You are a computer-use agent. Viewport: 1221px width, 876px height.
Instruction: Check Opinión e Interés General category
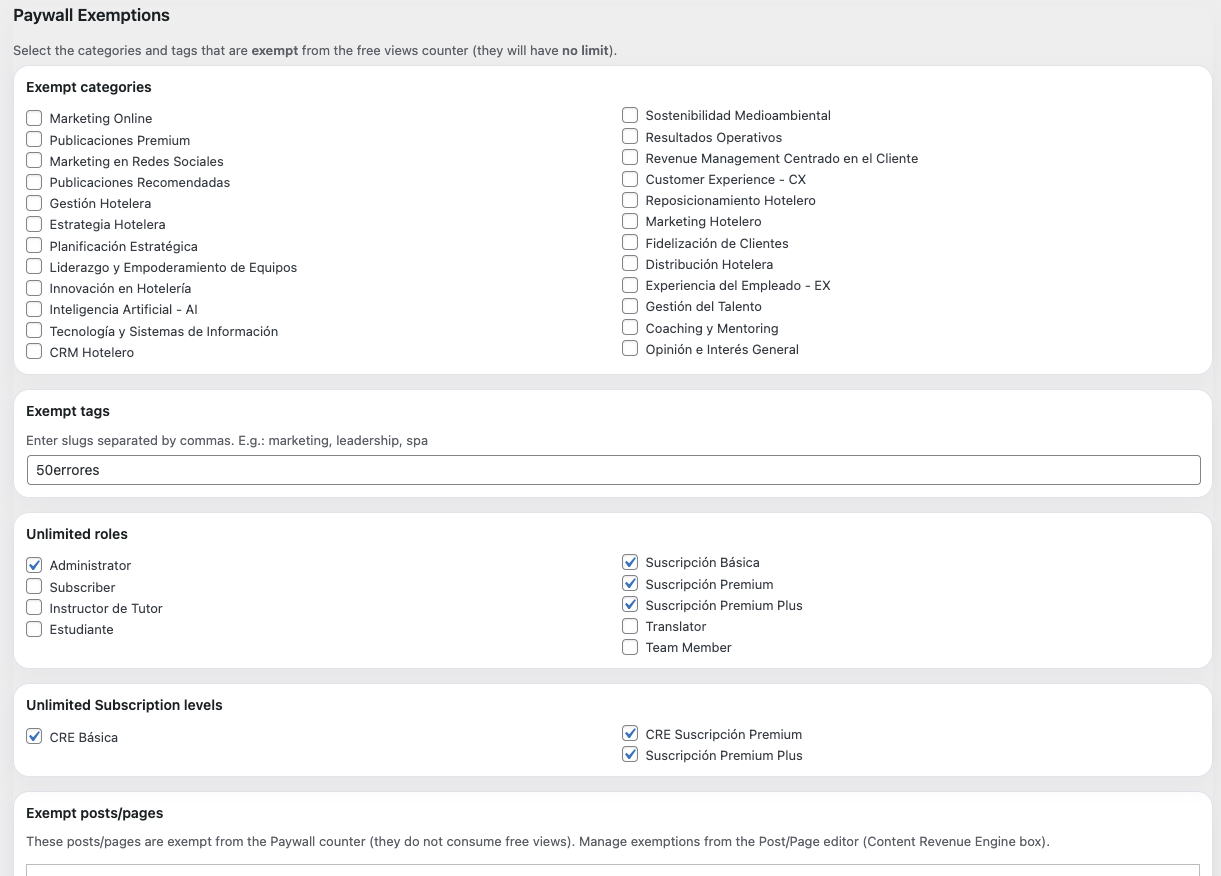tap(630, 348)
